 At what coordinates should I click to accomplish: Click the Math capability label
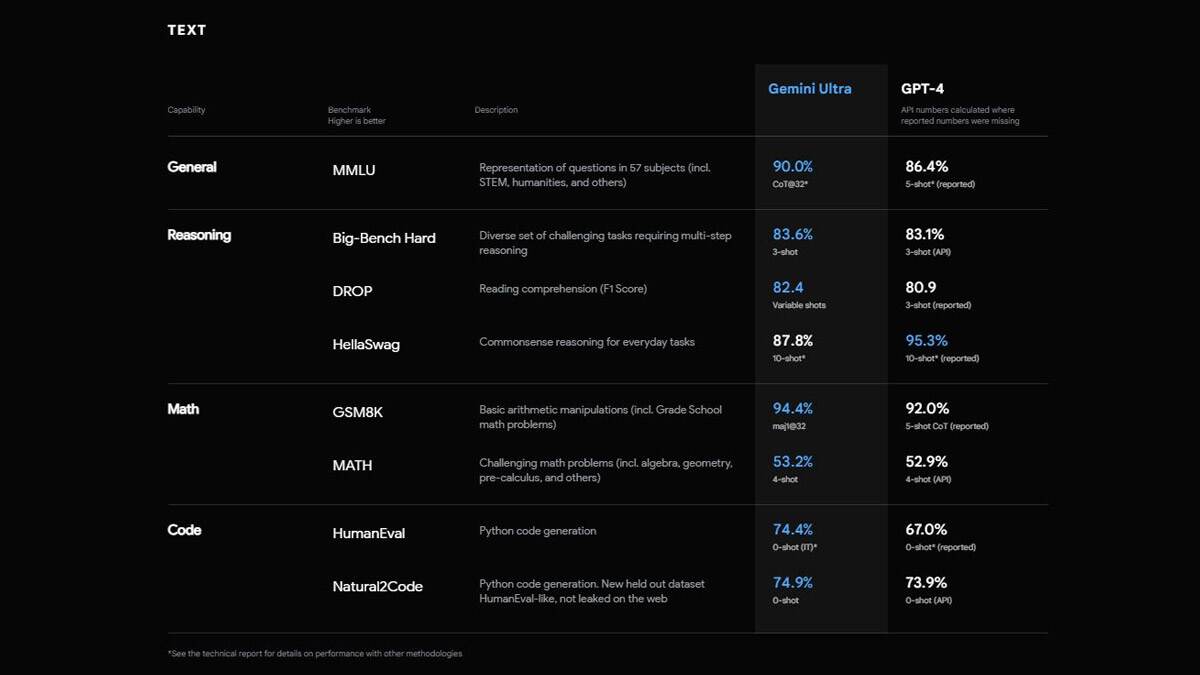183,409
